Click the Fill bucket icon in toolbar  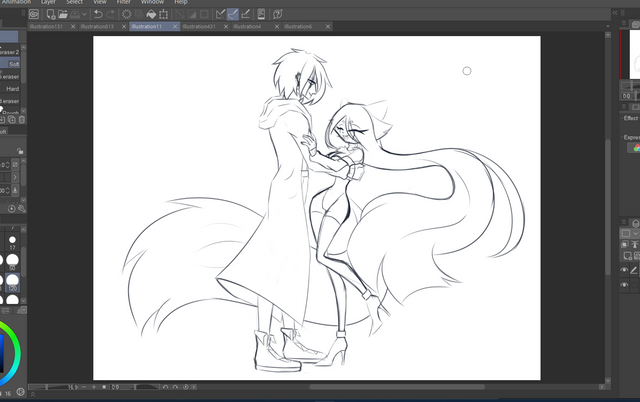pyautogui.click(x=151, y=14)
